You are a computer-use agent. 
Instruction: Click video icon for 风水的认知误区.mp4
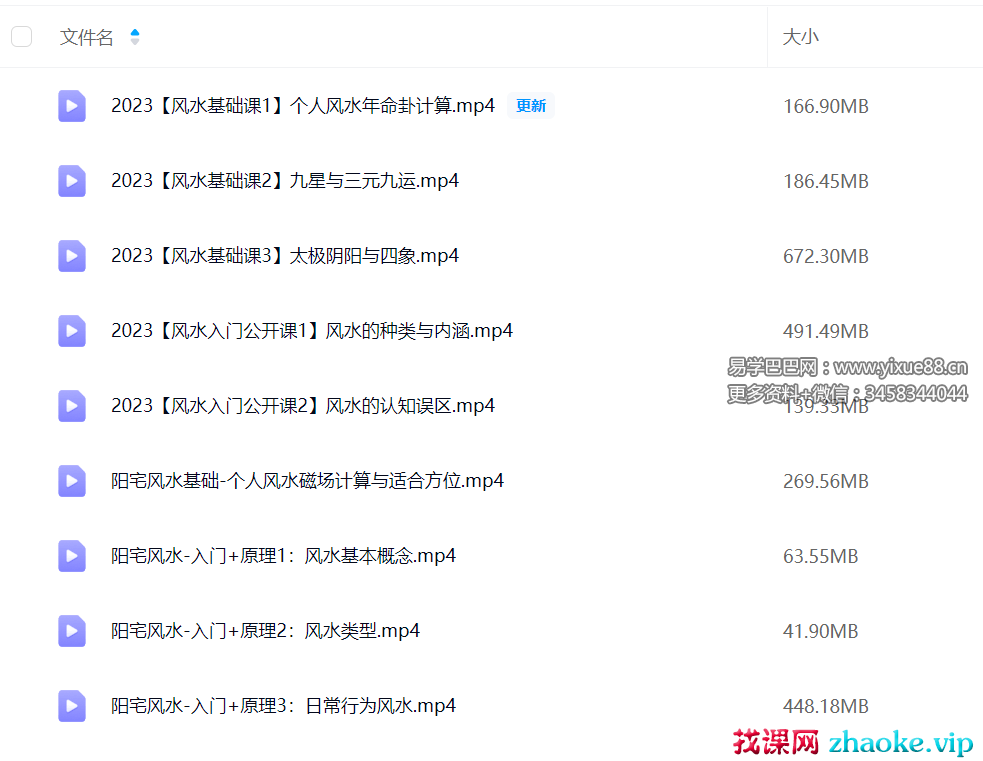coord(71,406)
